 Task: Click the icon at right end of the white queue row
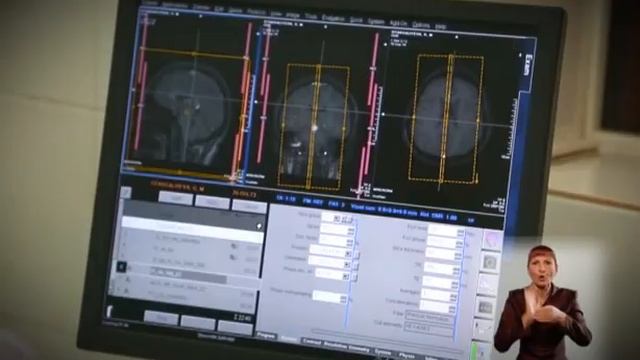259,226
